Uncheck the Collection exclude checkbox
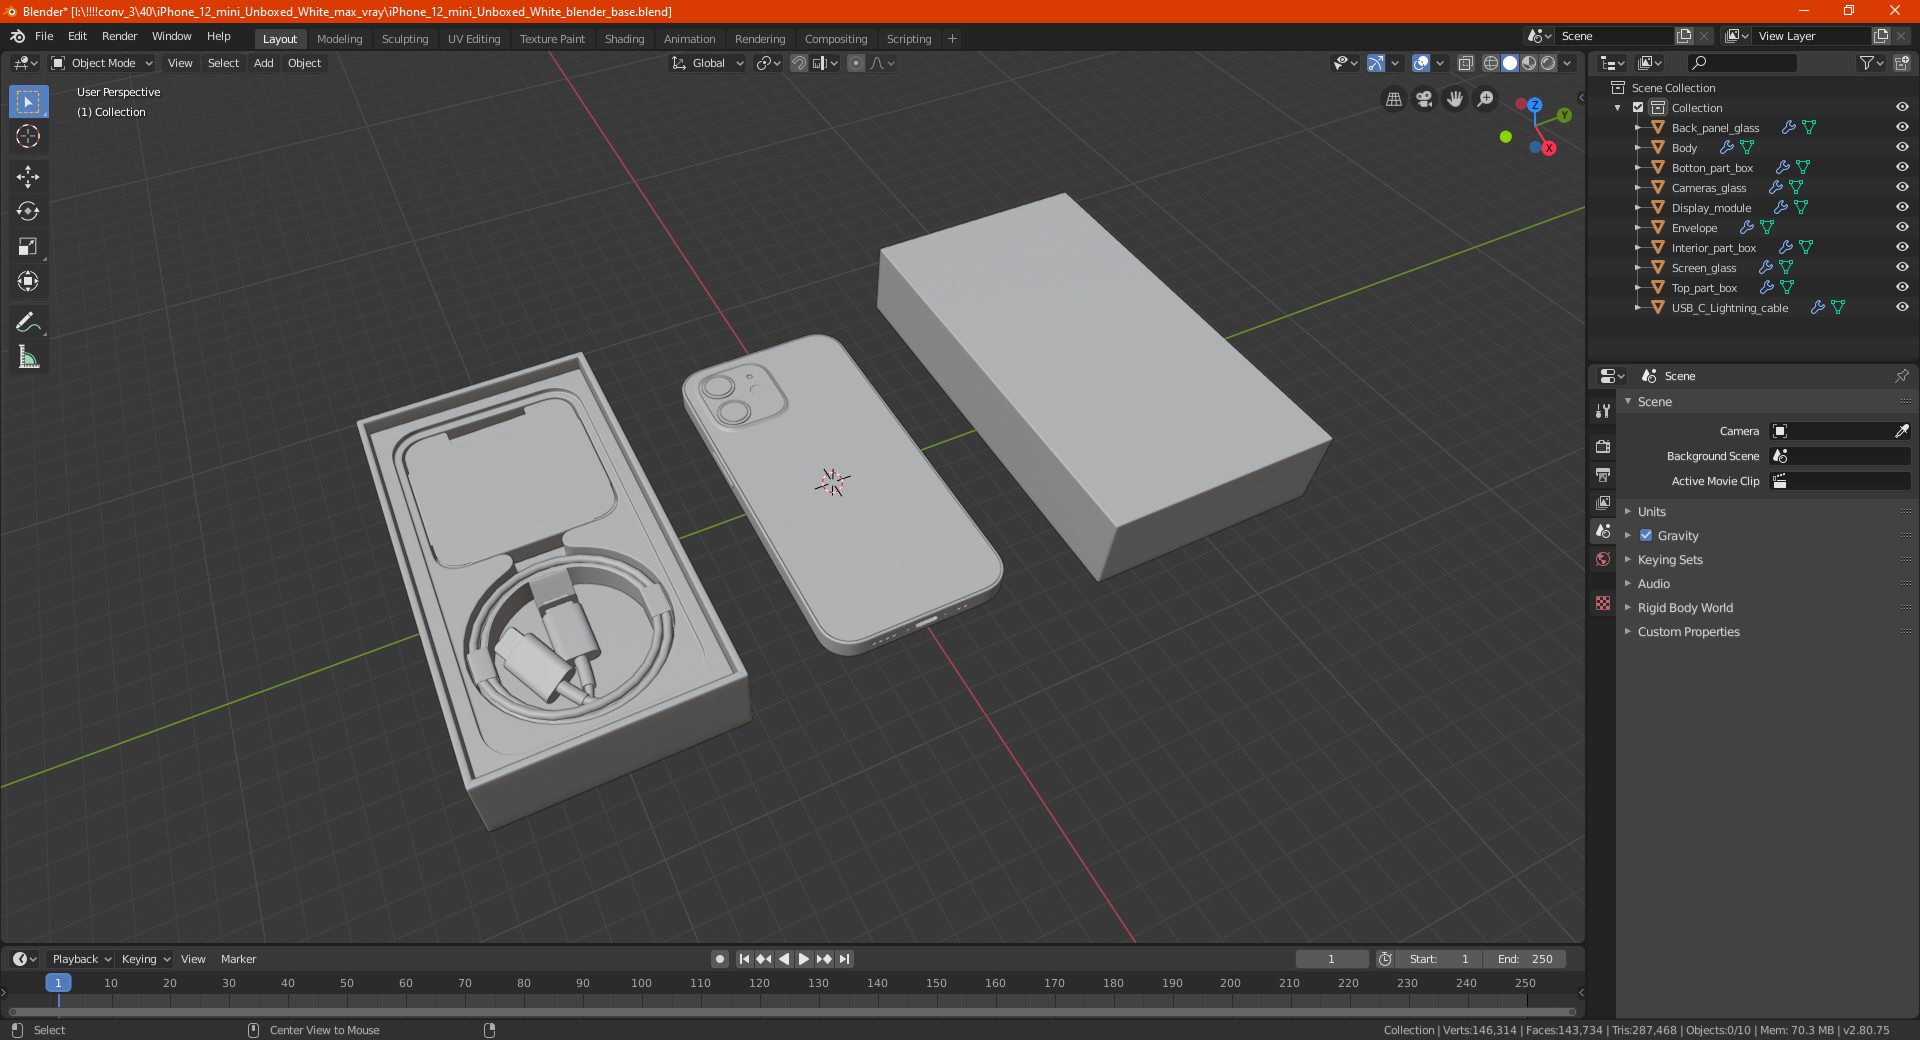Viewport: 1920px width, 1040px height. click(1638, 108)
